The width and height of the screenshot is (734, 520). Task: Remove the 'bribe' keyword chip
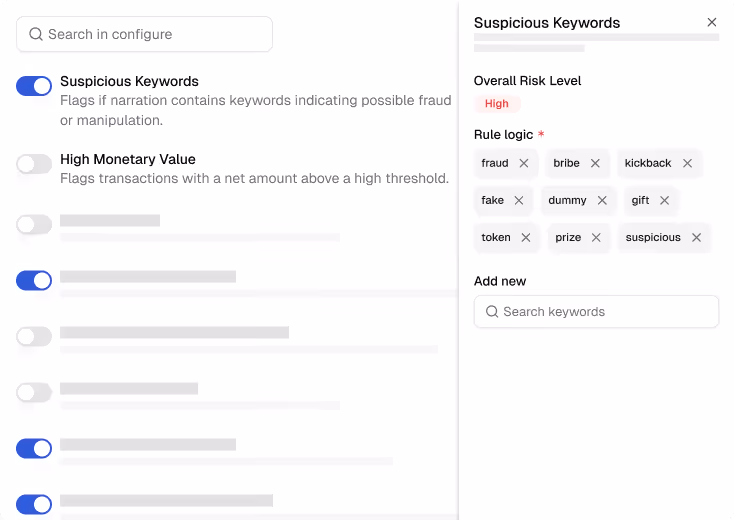tap(595, 163)
